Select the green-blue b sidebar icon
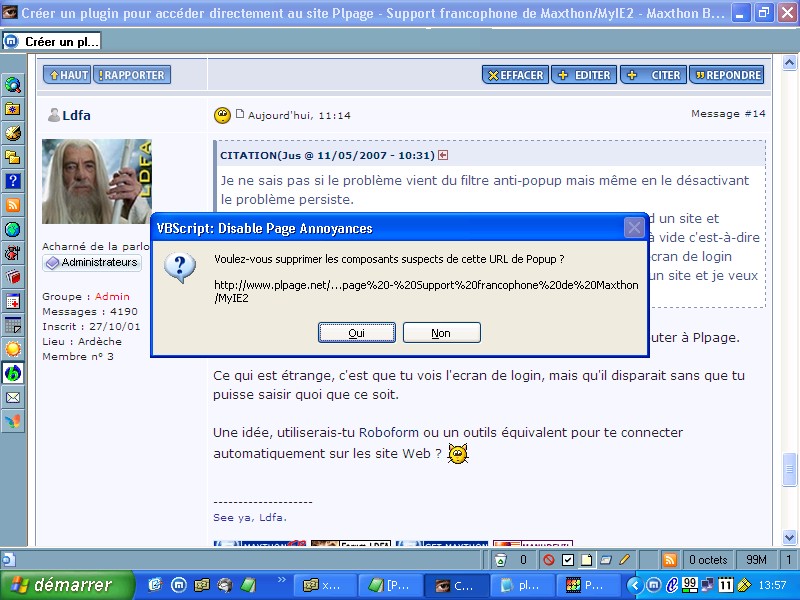 [13, 373]
